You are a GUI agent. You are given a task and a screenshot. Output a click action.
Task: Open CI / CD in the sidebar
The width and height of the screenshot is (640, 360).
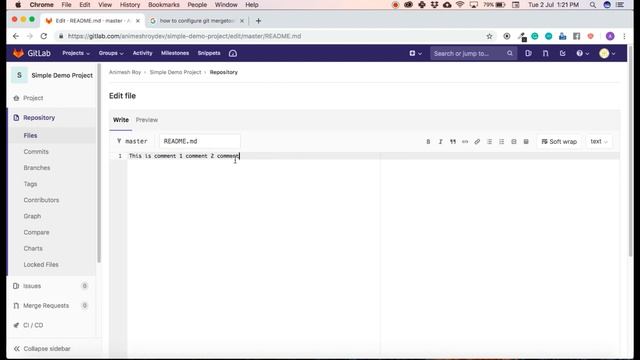tap(33, 325)
